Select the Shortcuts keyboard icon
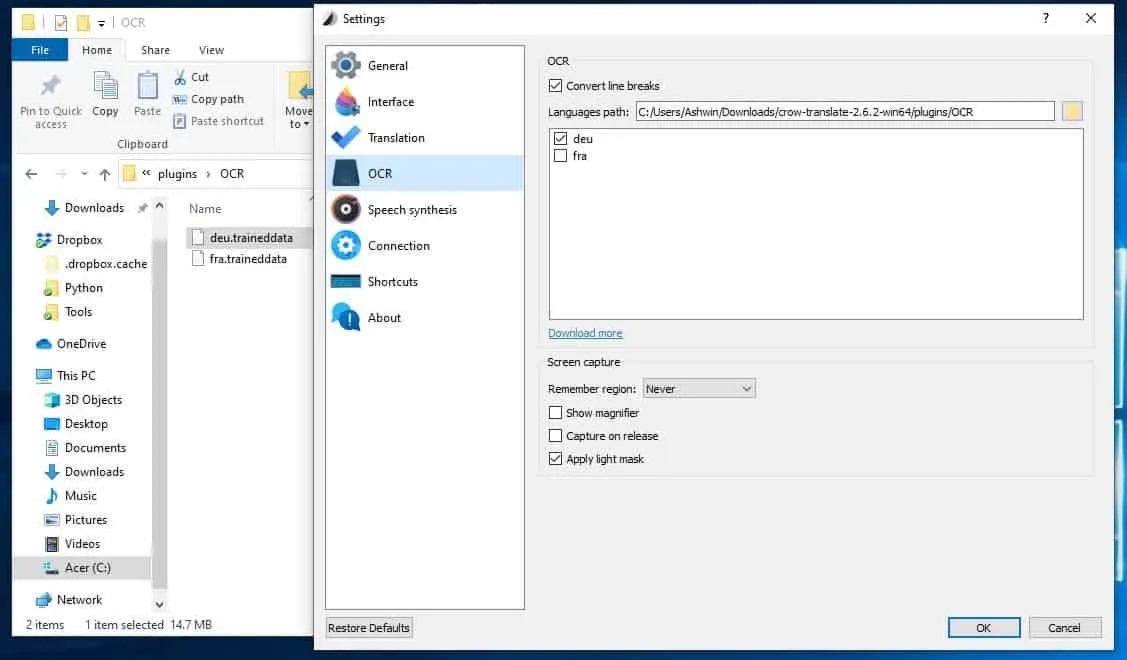This screenshot has width=1127, height=660. [x=346, y=281]
